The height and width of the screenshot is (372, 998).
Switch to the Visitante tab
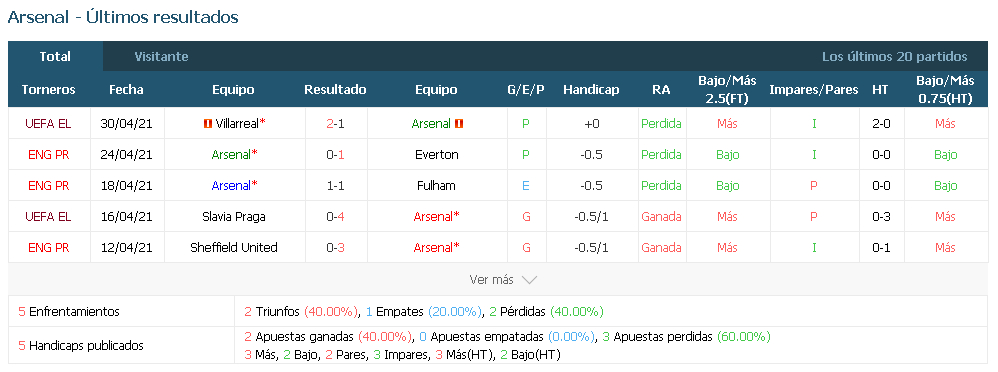click(x=161, y=56)
